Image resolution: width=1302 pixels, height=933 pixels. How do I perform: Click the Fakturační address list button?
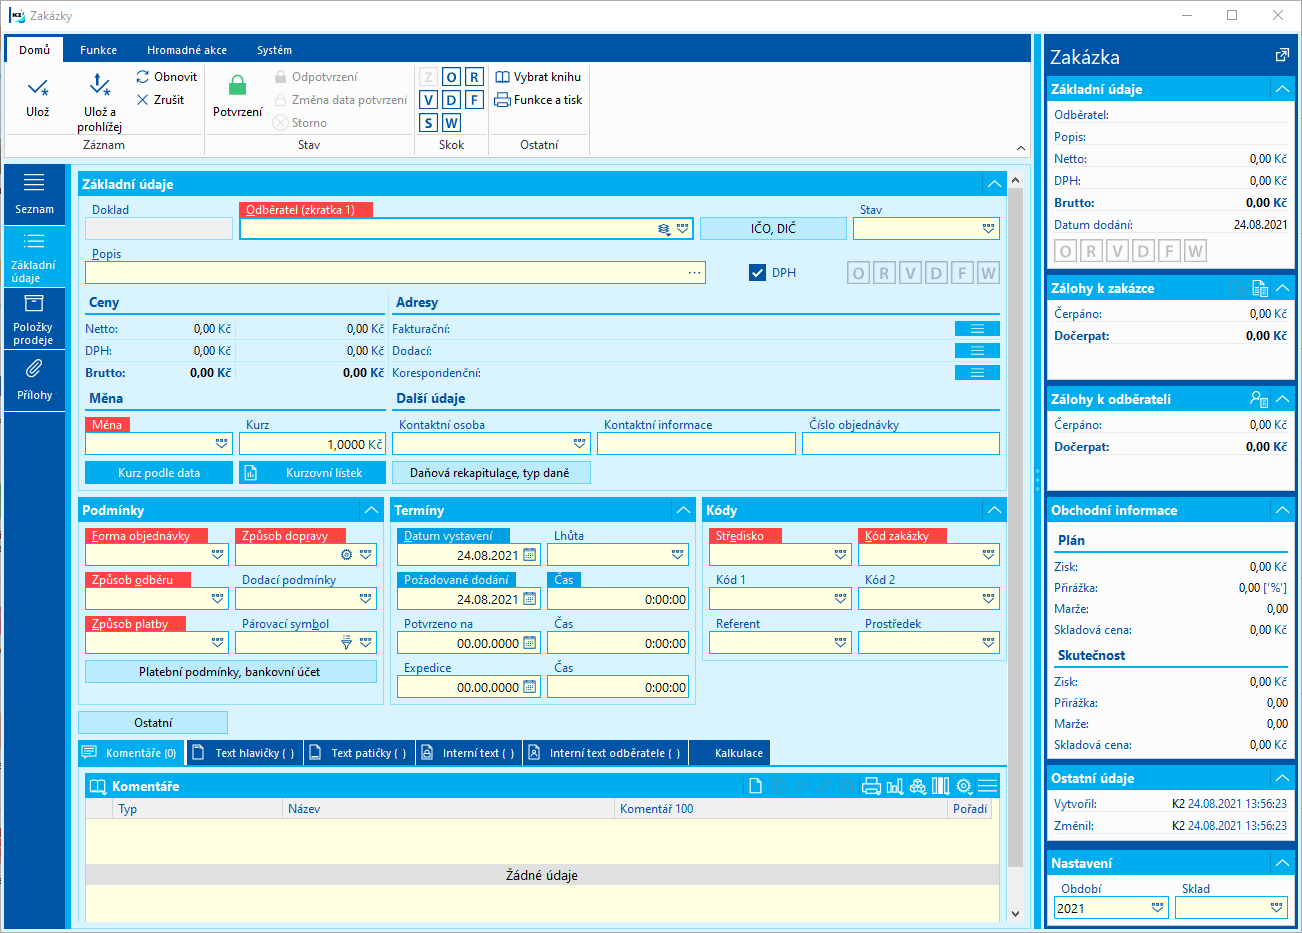click(x=977, y=329)
